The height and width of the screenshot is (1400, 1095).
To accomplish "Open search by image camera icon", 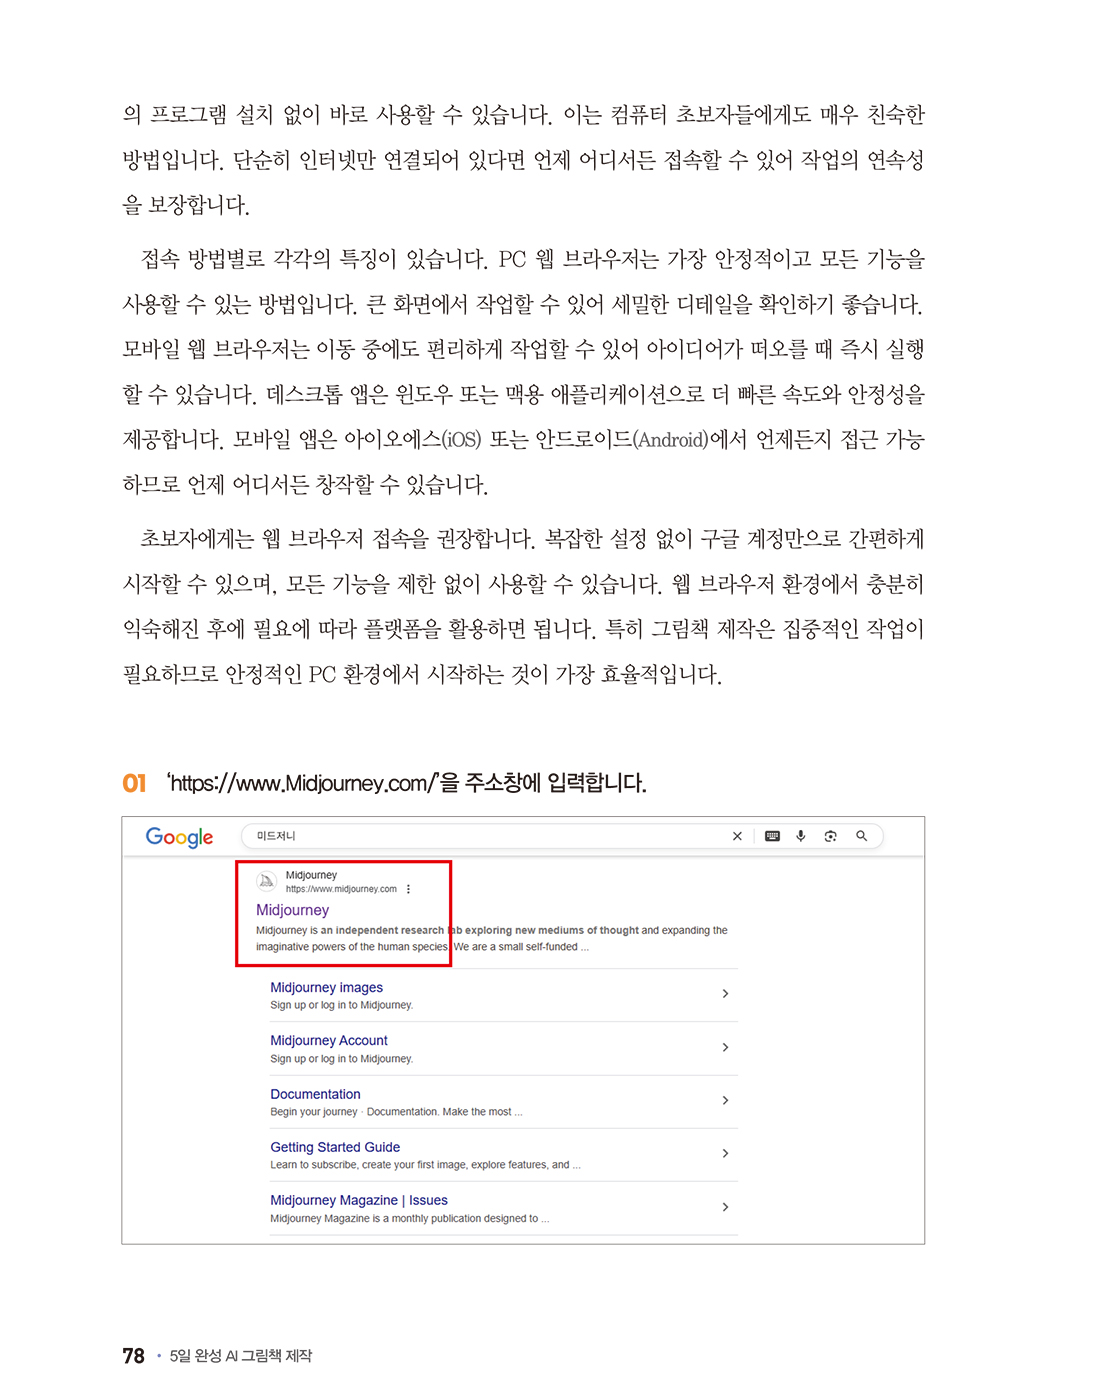I will coord(830,836).
